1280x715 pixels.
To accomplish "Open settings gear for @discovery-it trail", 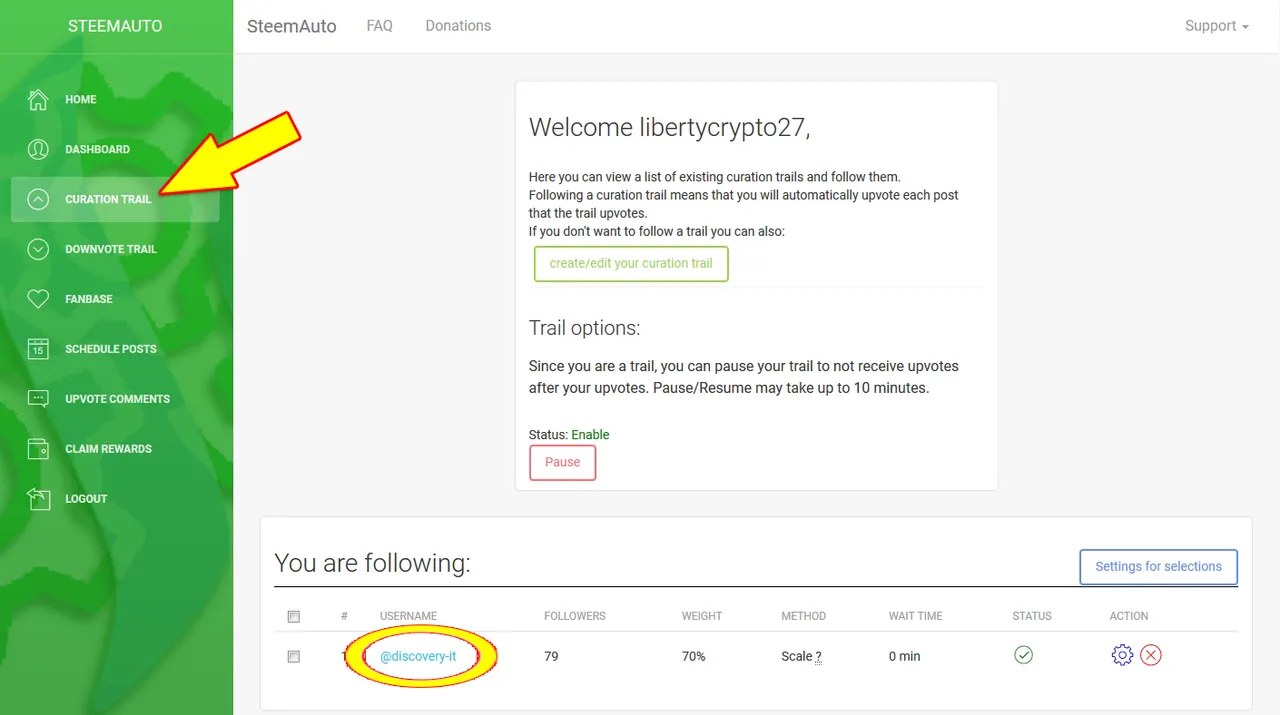I will [1122, 656].
